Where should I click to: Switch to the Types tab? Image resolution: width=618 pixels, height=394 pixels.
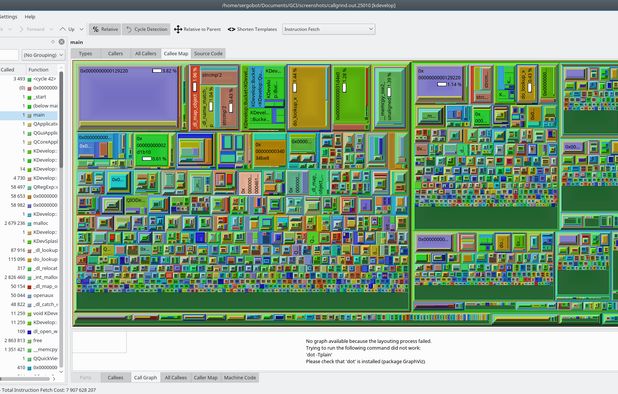86,54
